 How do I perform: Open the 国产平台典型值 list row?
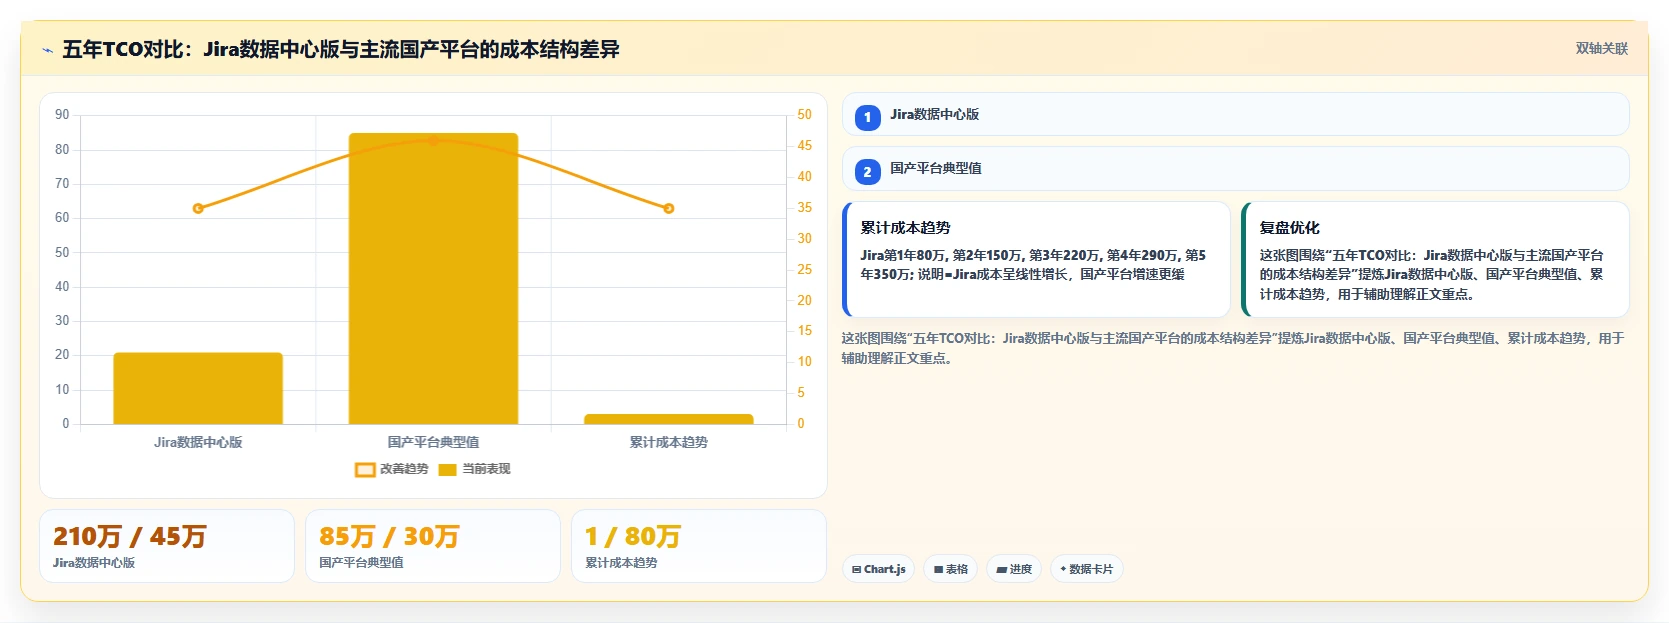coord(1235,169)
